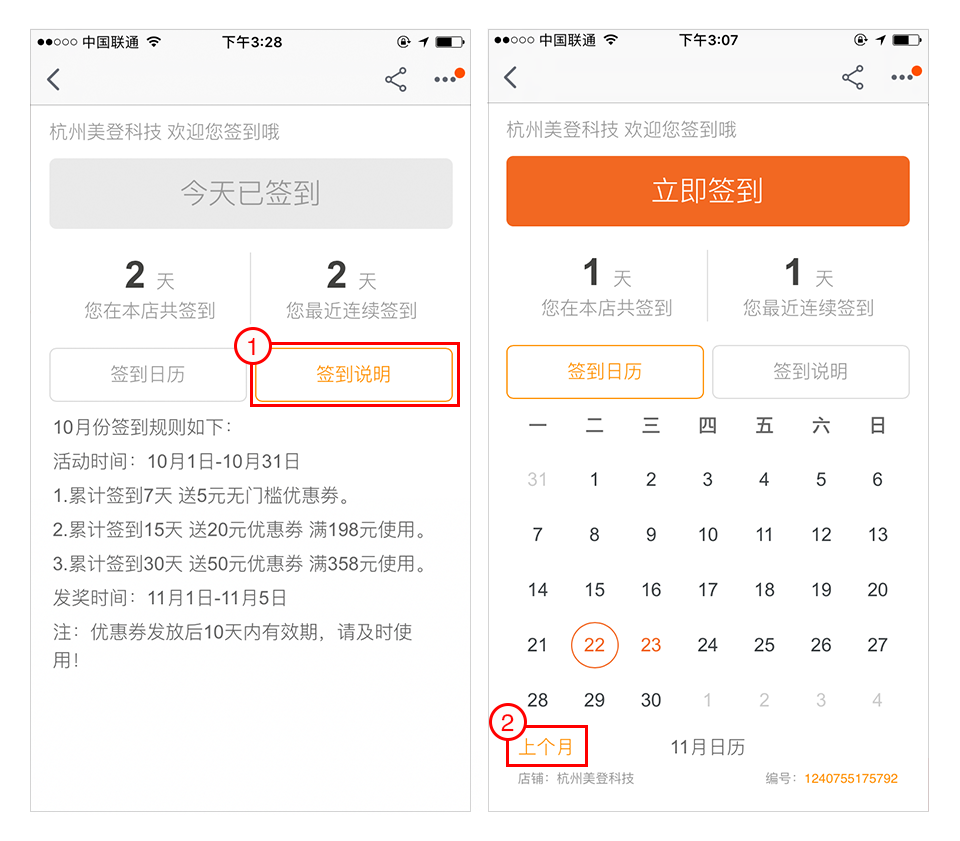This screenshot has height=841, width=960.
Task: Click 累计签到7天 送5元无门槛优惠券 rule line
Action: (x=201, y=495)
